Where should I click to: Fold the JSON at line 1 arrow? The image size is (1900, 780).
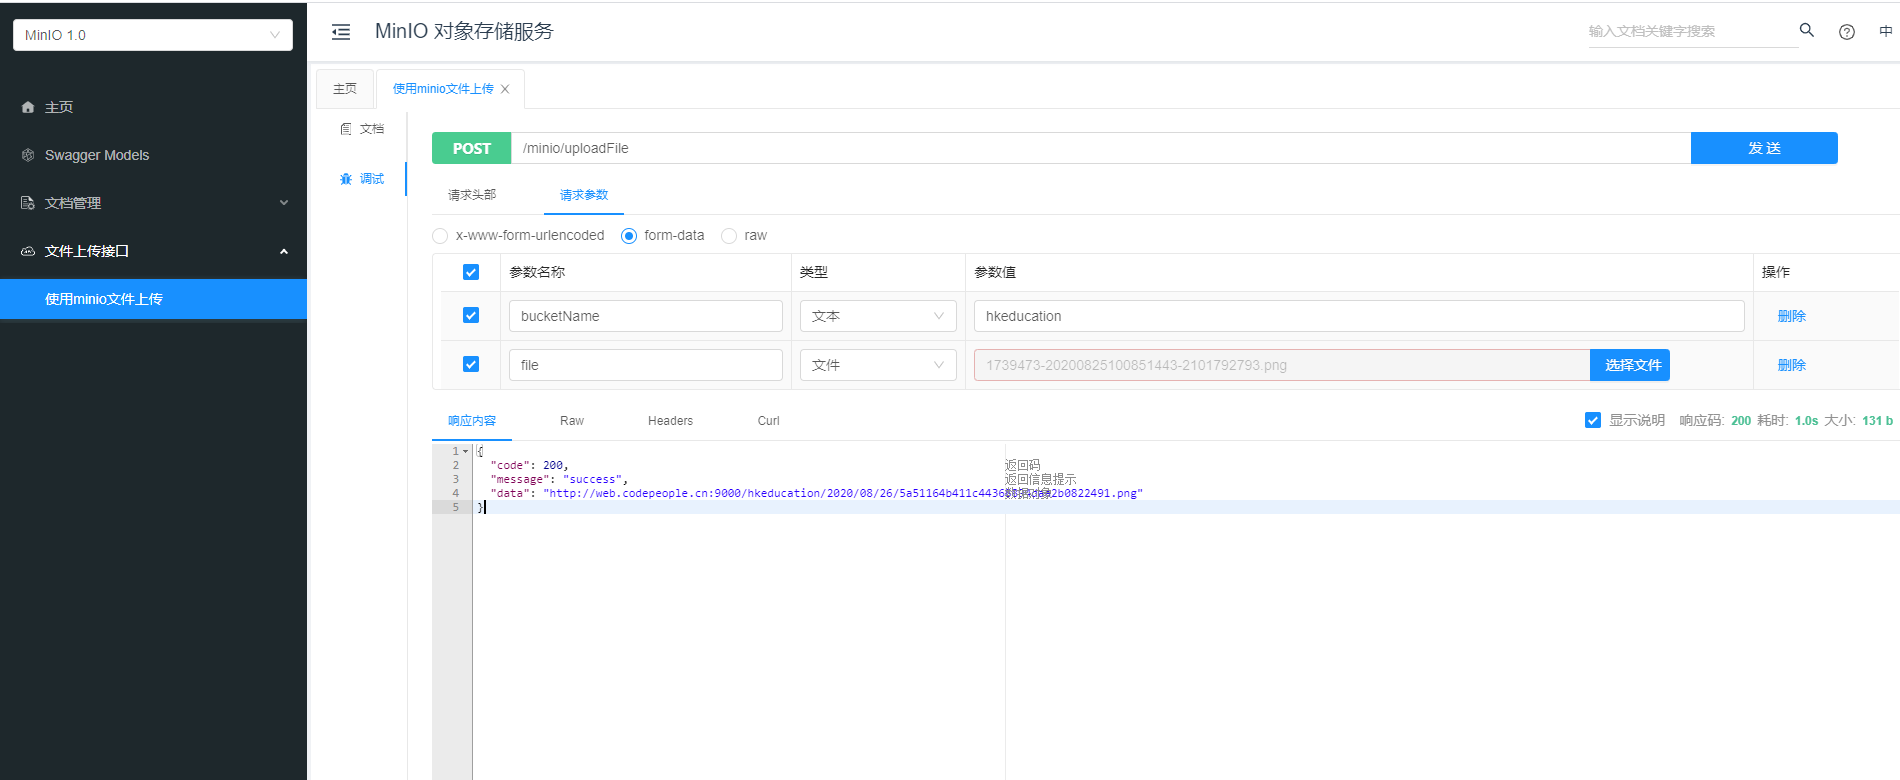point(465,451)
